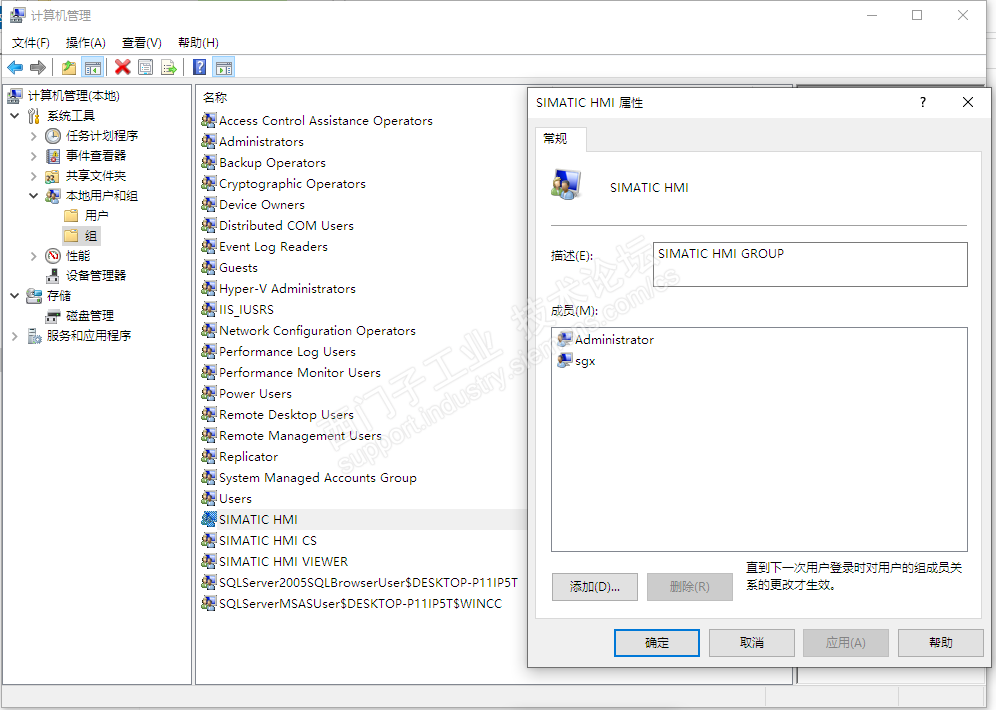996x710 pixels.
Task: Open the 帮助(H) menu
Action: click(198, 43)
